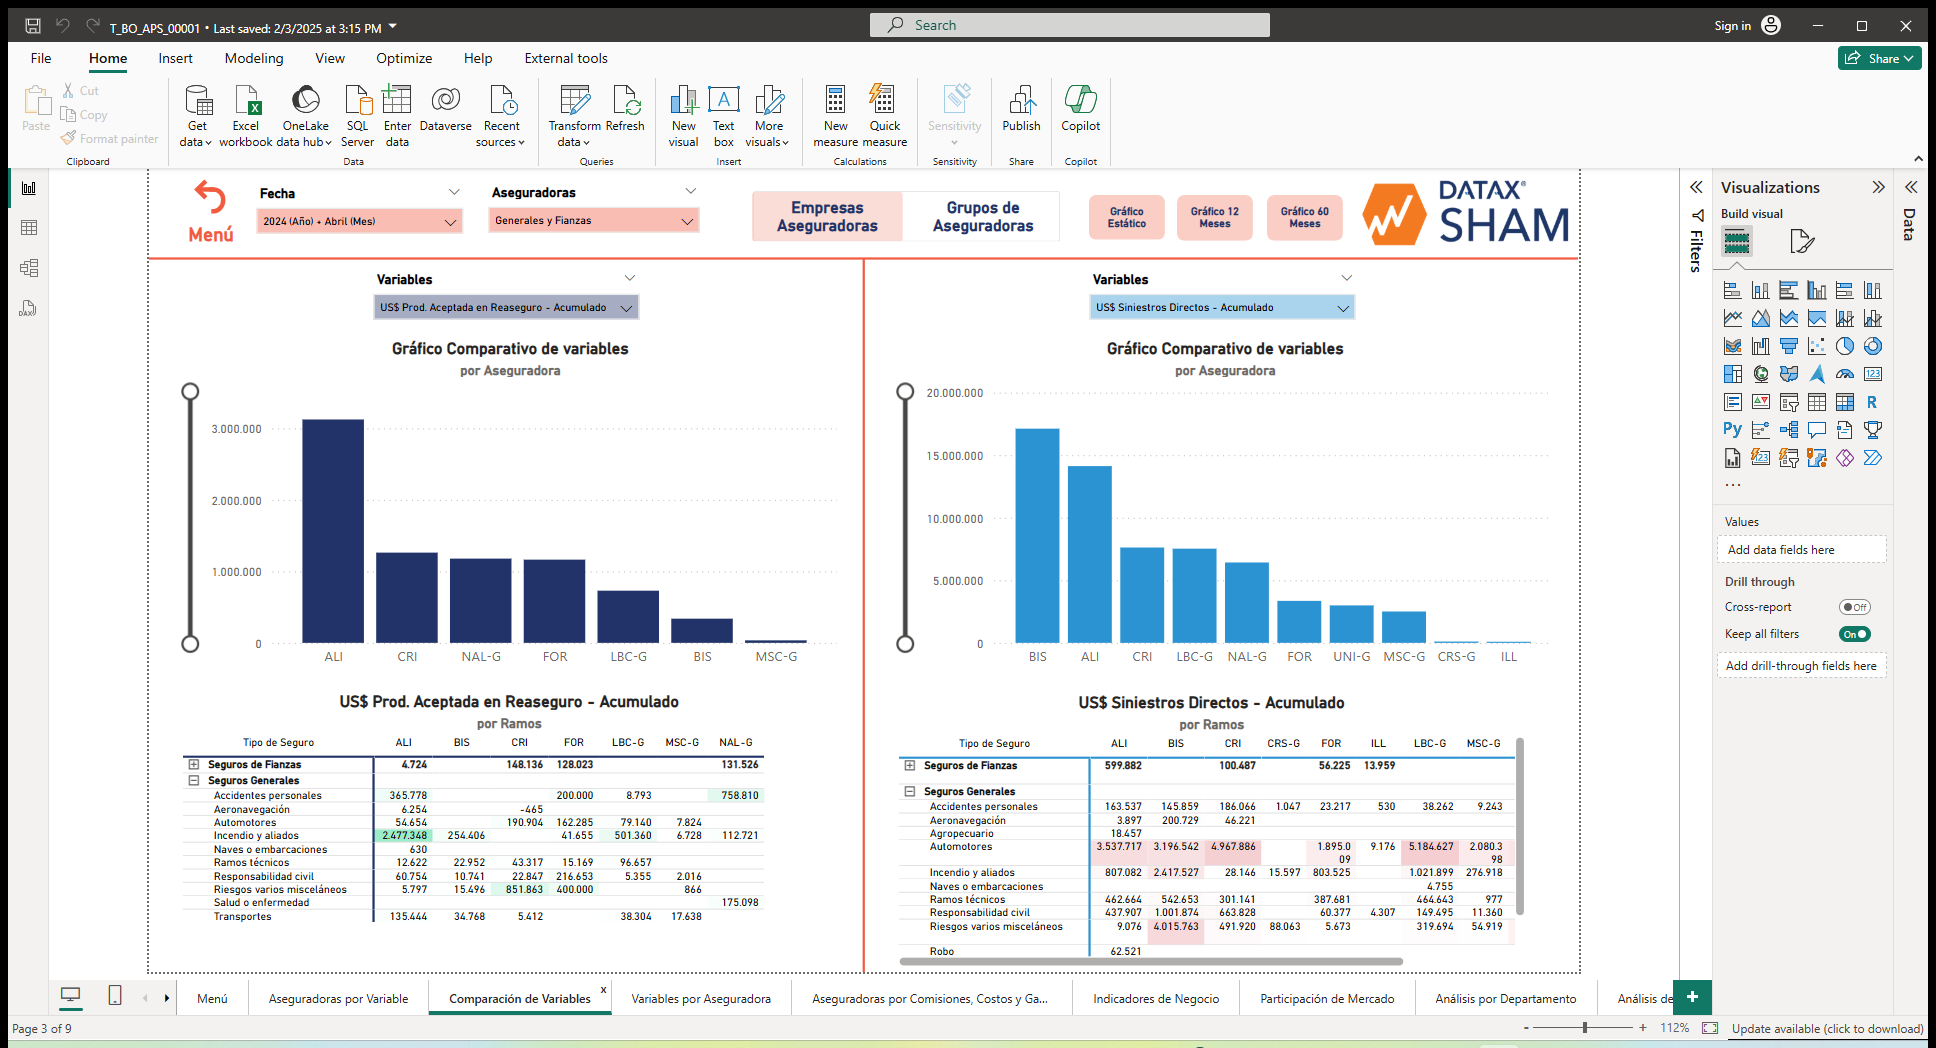This screenshot has width=1936, height=1048.
Task: Click the Search box at the top
Action: coord(1069,24)
